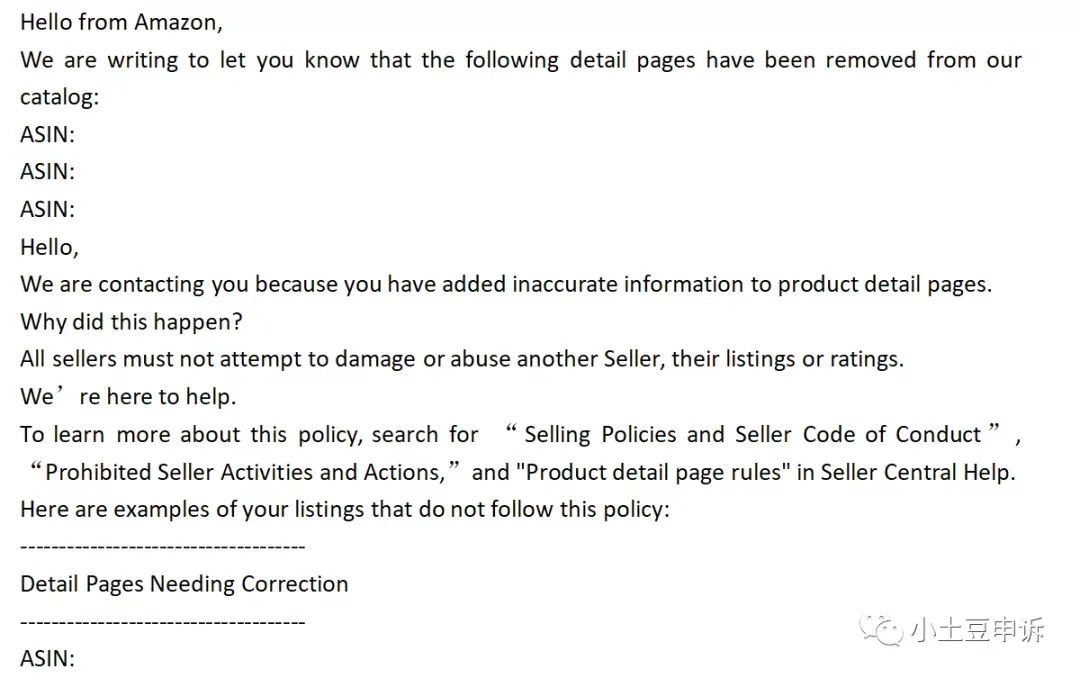This screenshot has height=678, width=1080.
Task: Click 'Prohibited Seller Activities and Actions' phrase
Action: pos(245,473)
